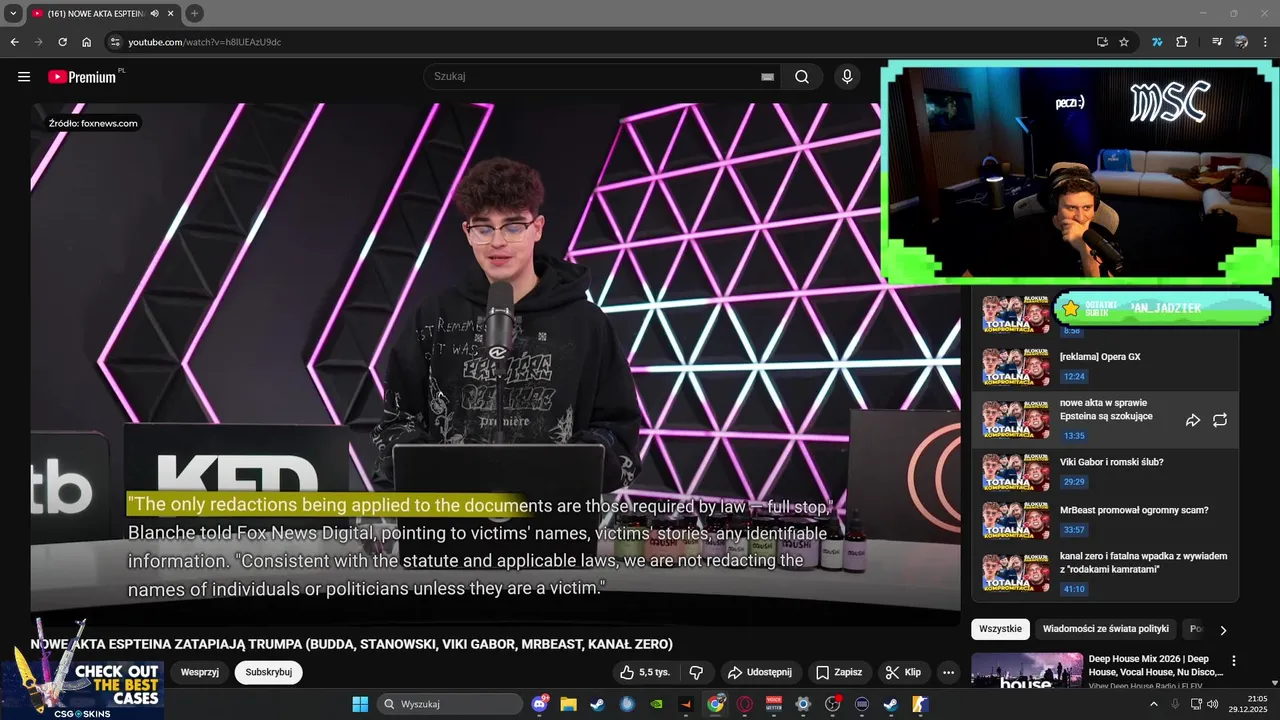Image resolution: width=1280 pixels, height=720 pixels.
Task: Jump to chapter Viki Gabor i romski ślub?
Action: pos(1105,472)
